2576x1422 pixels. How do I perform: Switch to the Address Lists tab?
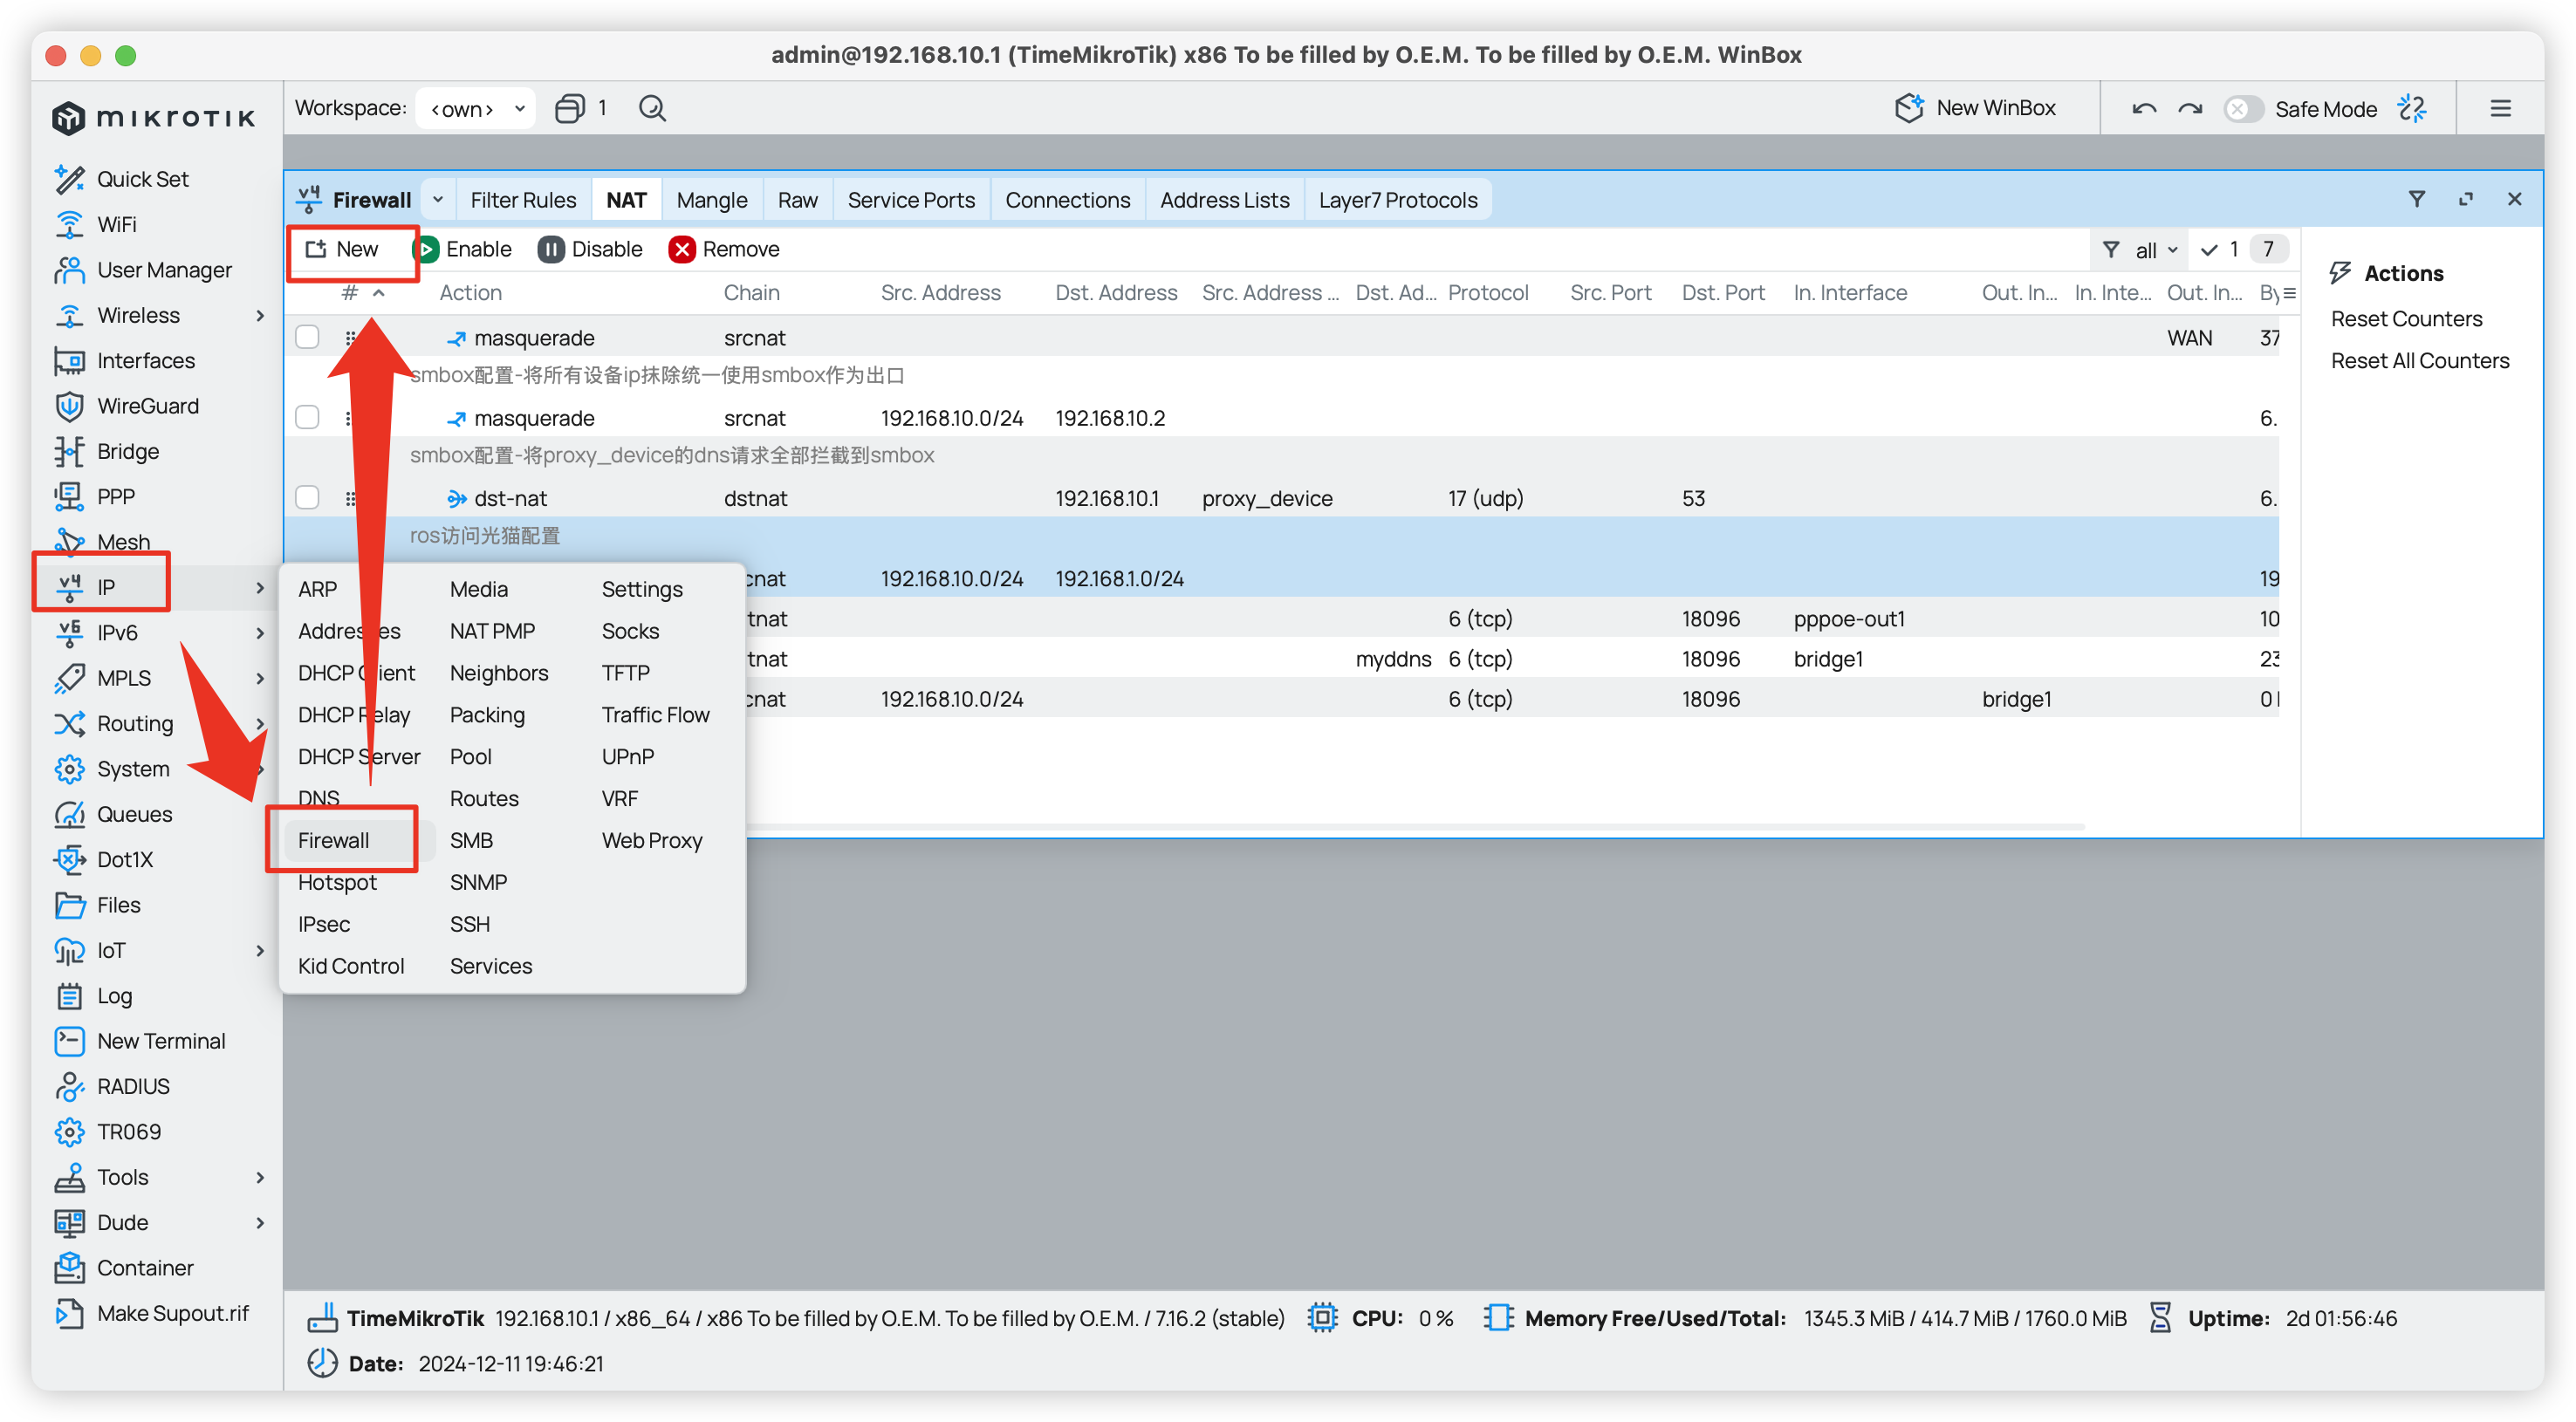click(x=1224, y=200)
